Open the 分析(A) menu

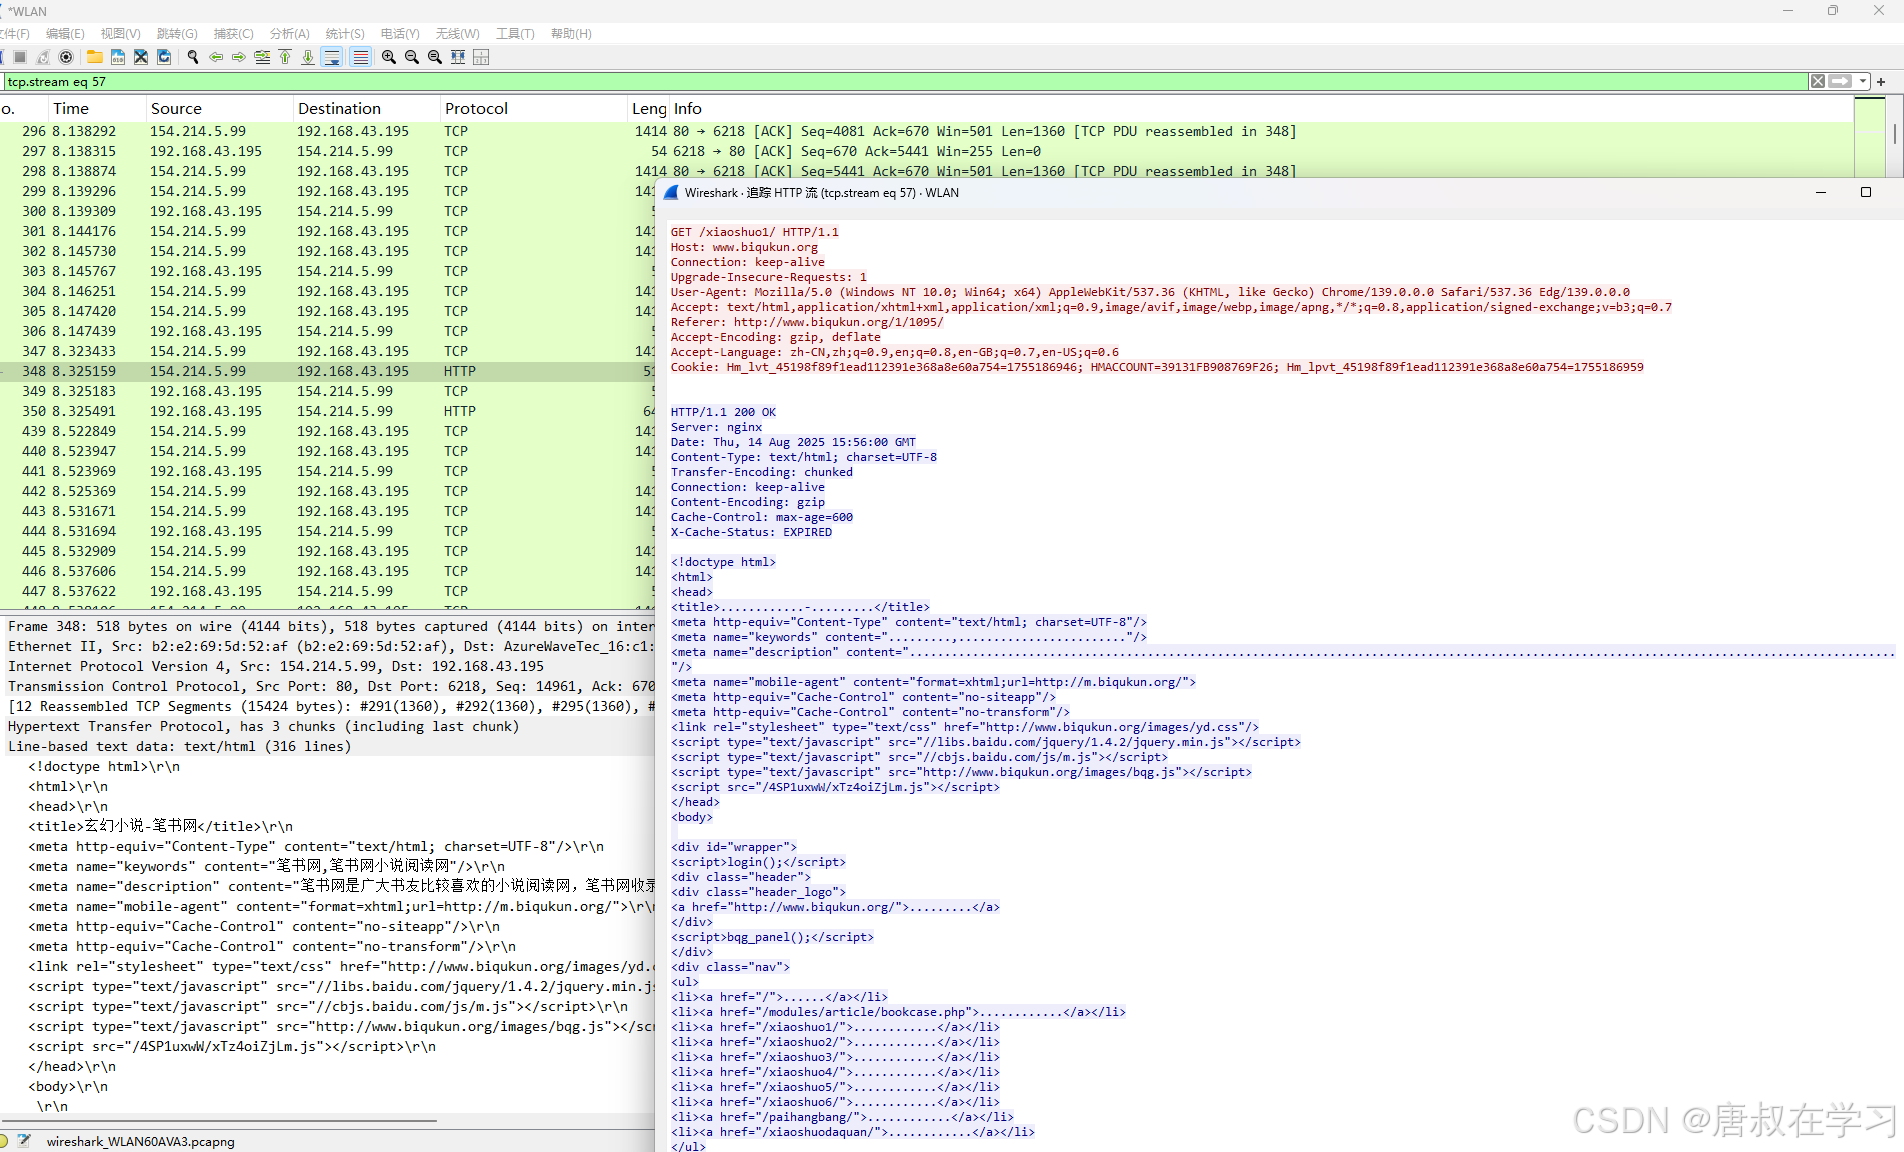click(x=290, y=34)
